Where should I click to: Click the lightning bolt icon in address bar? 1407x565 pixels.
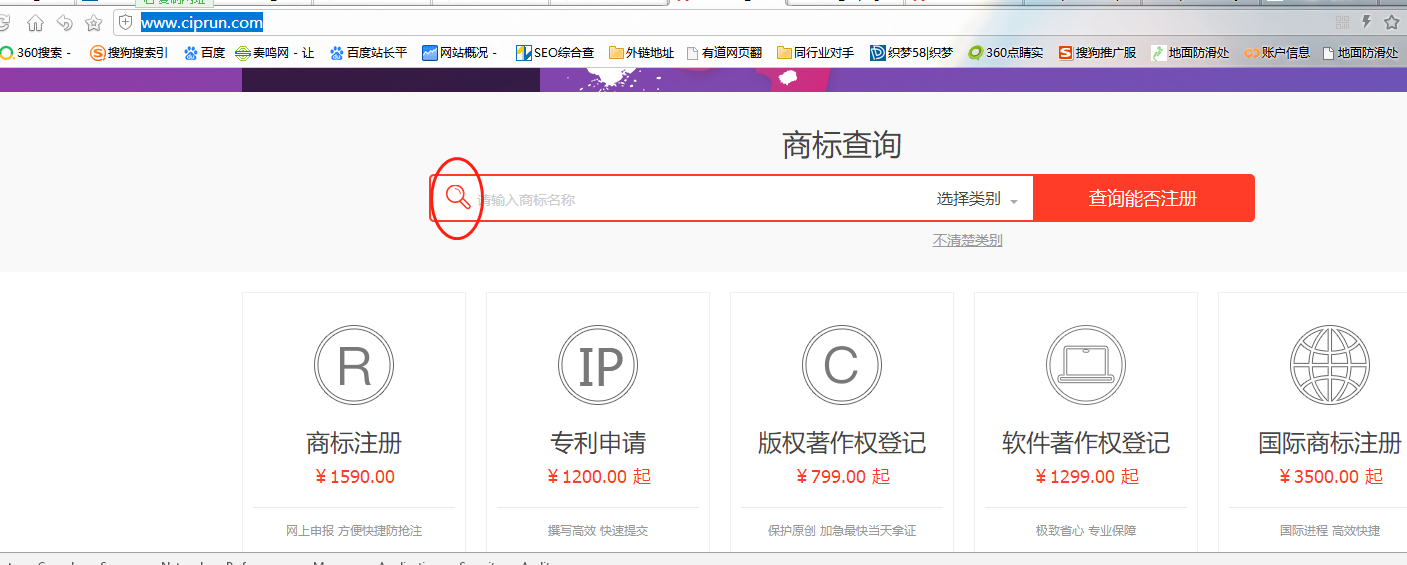(1366, 22)
